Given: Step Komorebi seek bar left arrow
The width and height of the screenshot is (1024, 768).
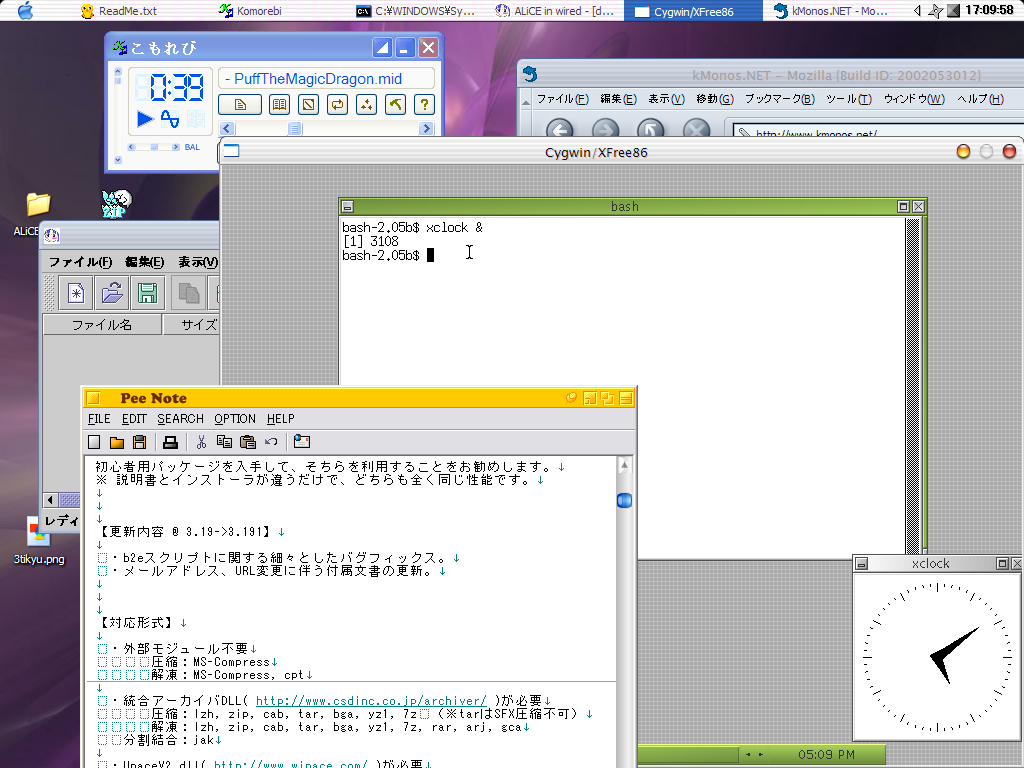Looking at the screenshot, I should (x=227, y=129).
